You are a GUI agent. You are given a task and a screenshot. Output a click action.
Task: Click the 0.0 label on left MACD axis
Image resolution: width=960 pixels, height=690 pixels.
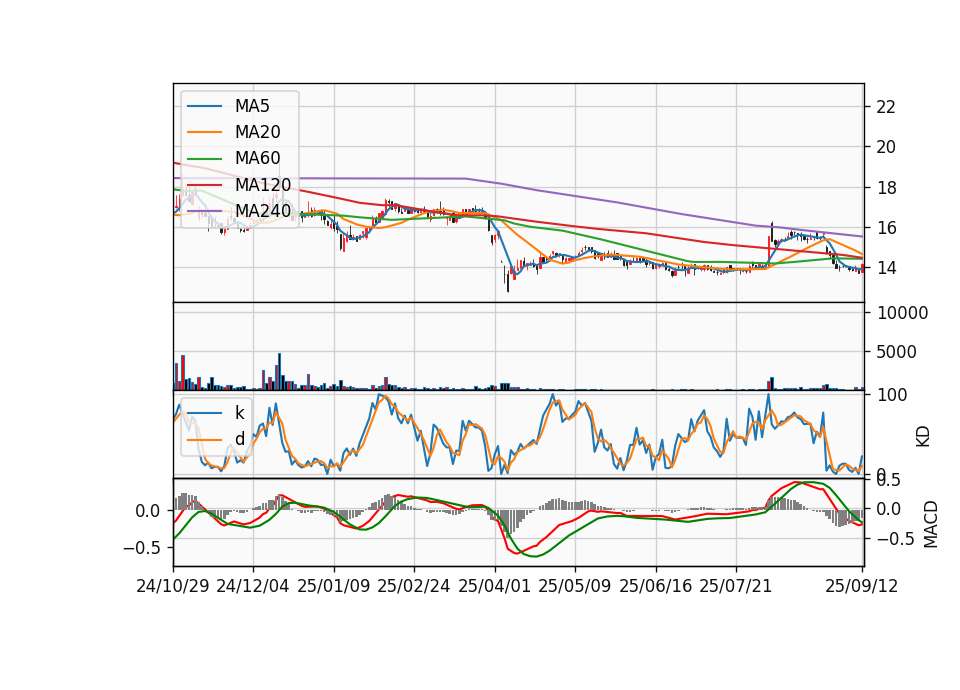(x=148, y=511)
